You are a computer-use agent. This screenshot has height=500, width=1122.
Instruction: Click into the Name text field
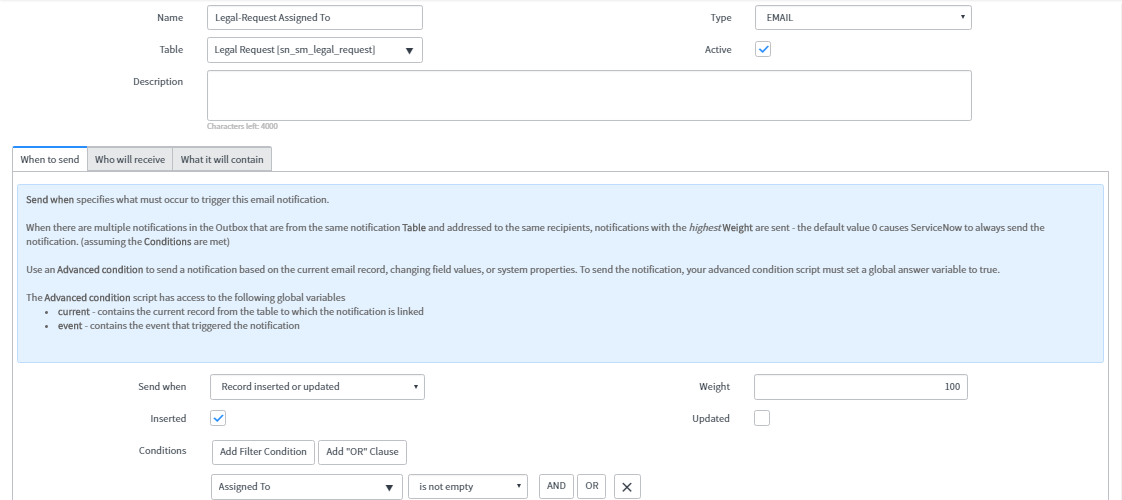[315, 18]
